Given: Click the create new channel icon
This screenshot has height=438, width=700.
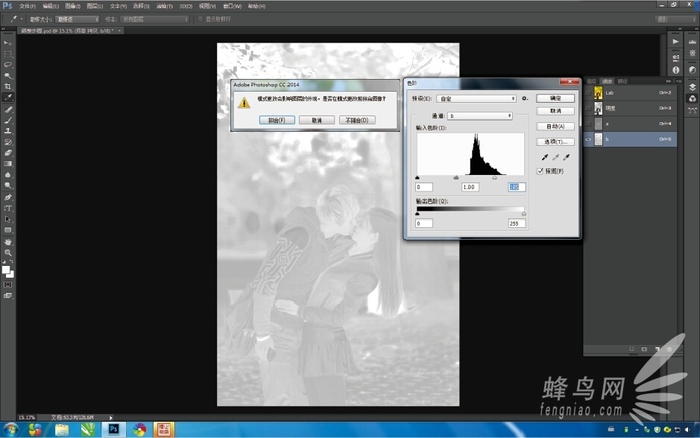Looking at the screenshot, I should click(657, 349).
